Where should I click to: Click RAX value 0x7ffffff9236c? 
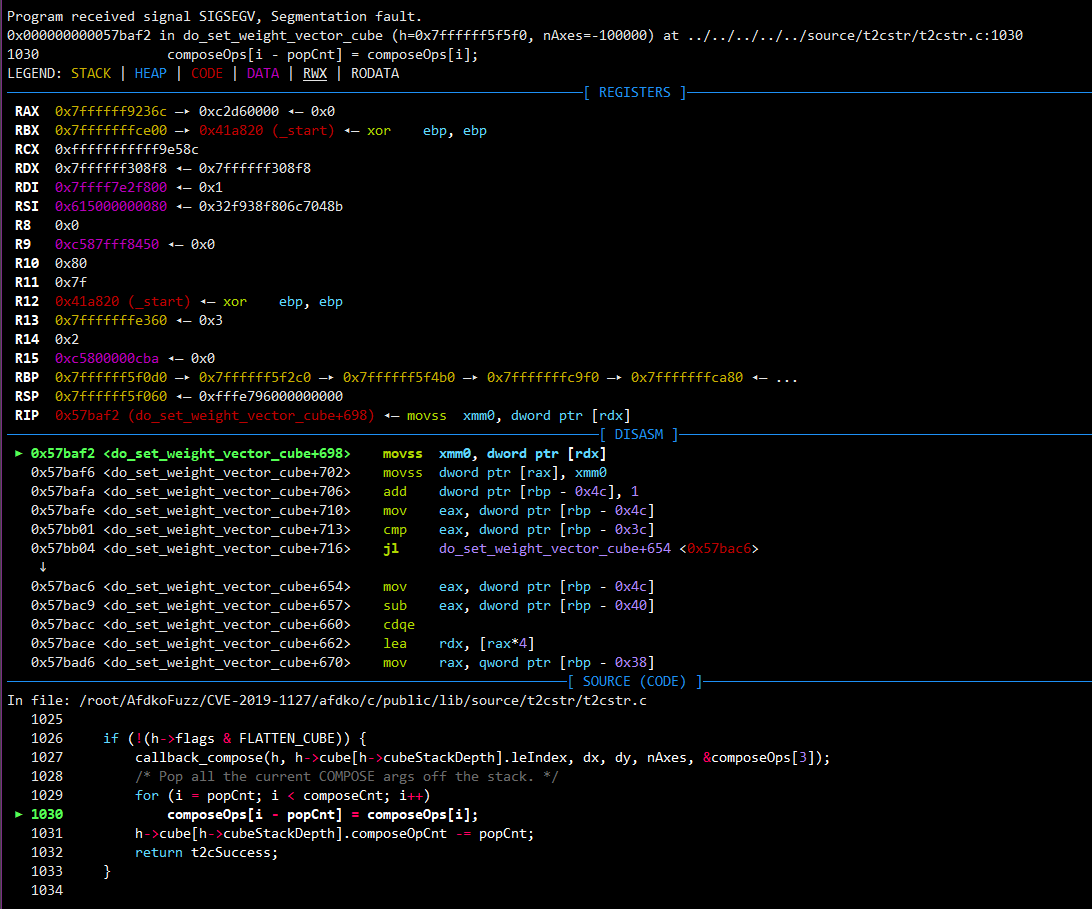111,111
